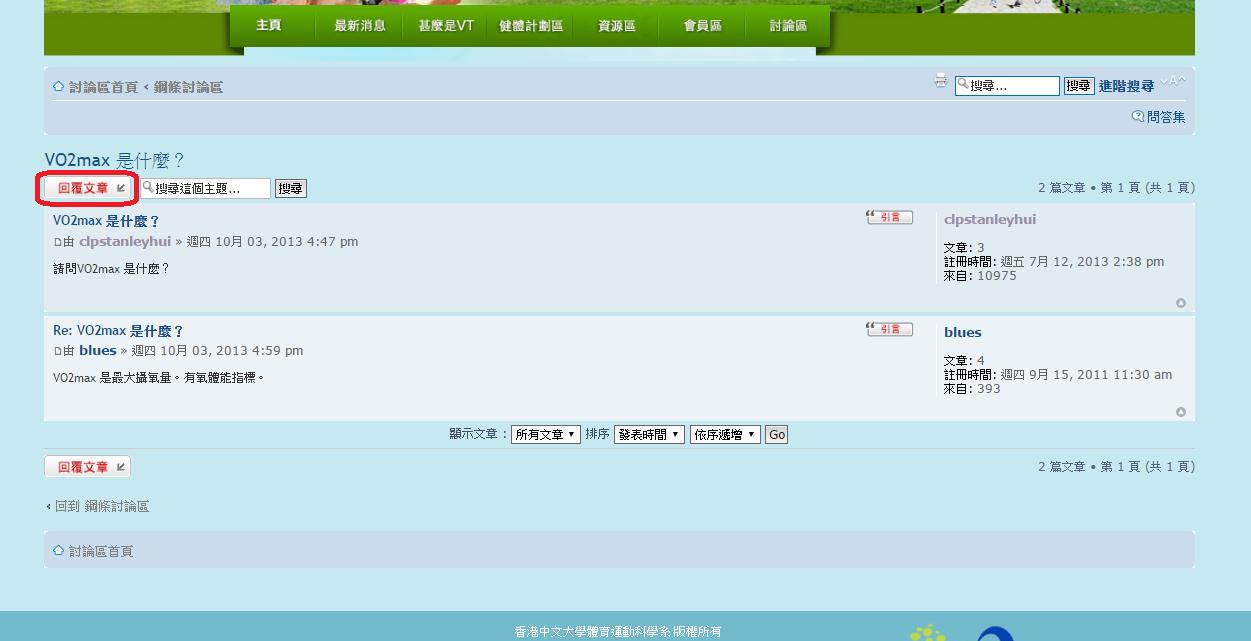Click back-to-top arrow icon in second post
The image size is (1251, 641).
(1180, 412)
